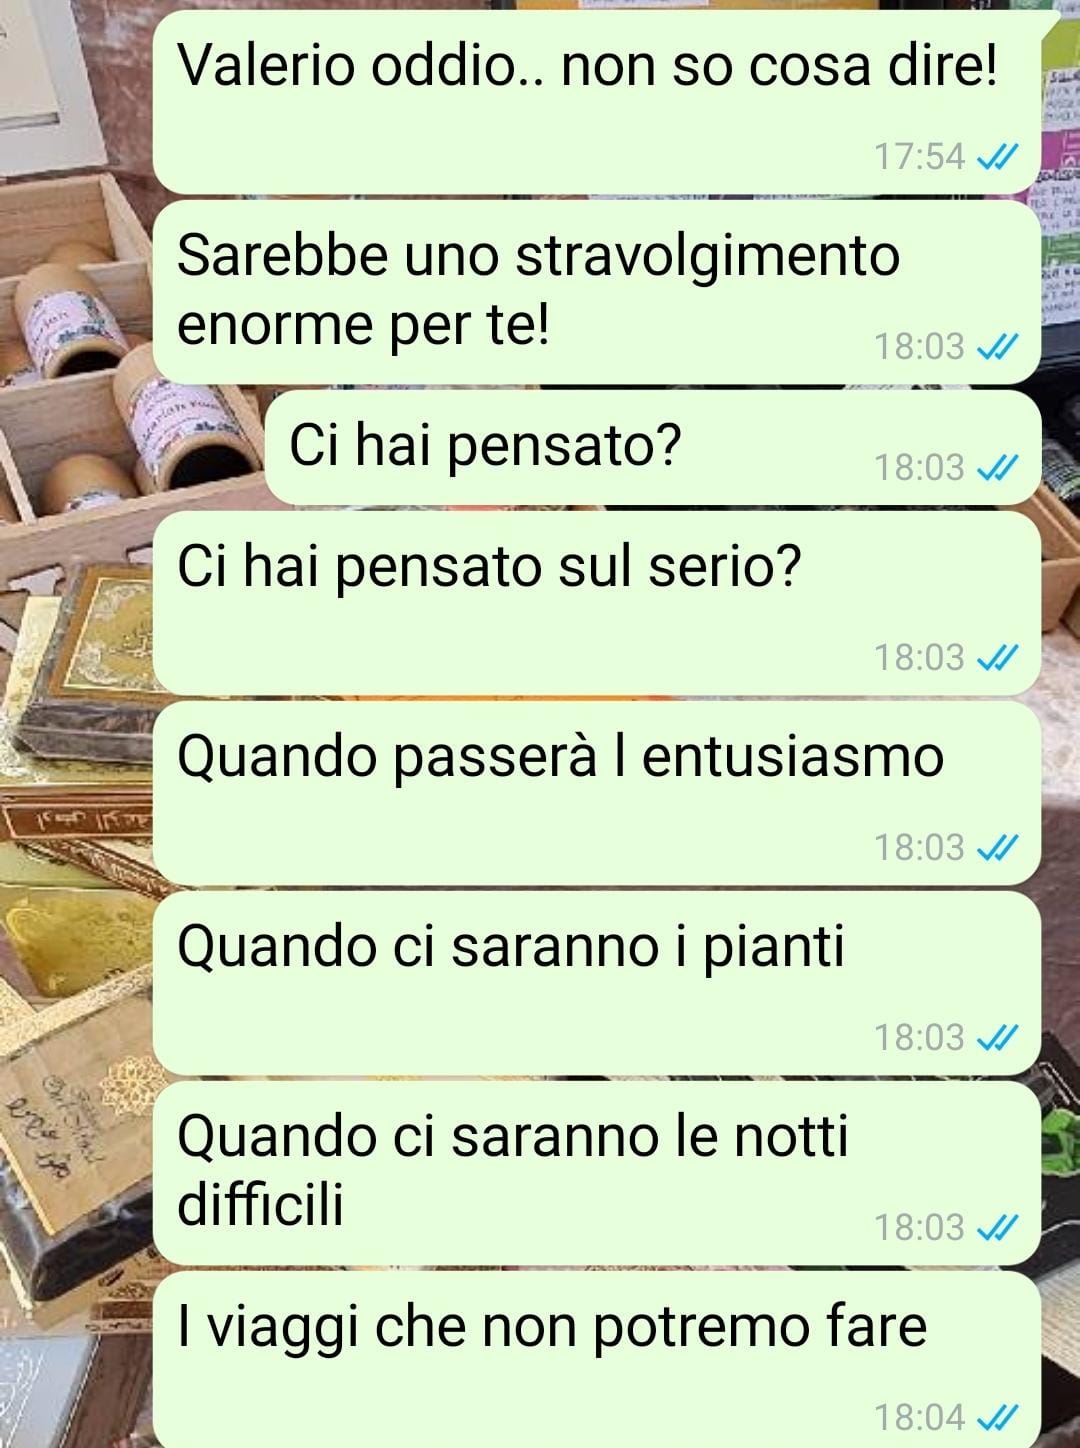1080x1448 pixels.
Task: Tap the double checkmark on the 'Sarebbe uno stravolgimento' message
Action: tap(996, 347)
